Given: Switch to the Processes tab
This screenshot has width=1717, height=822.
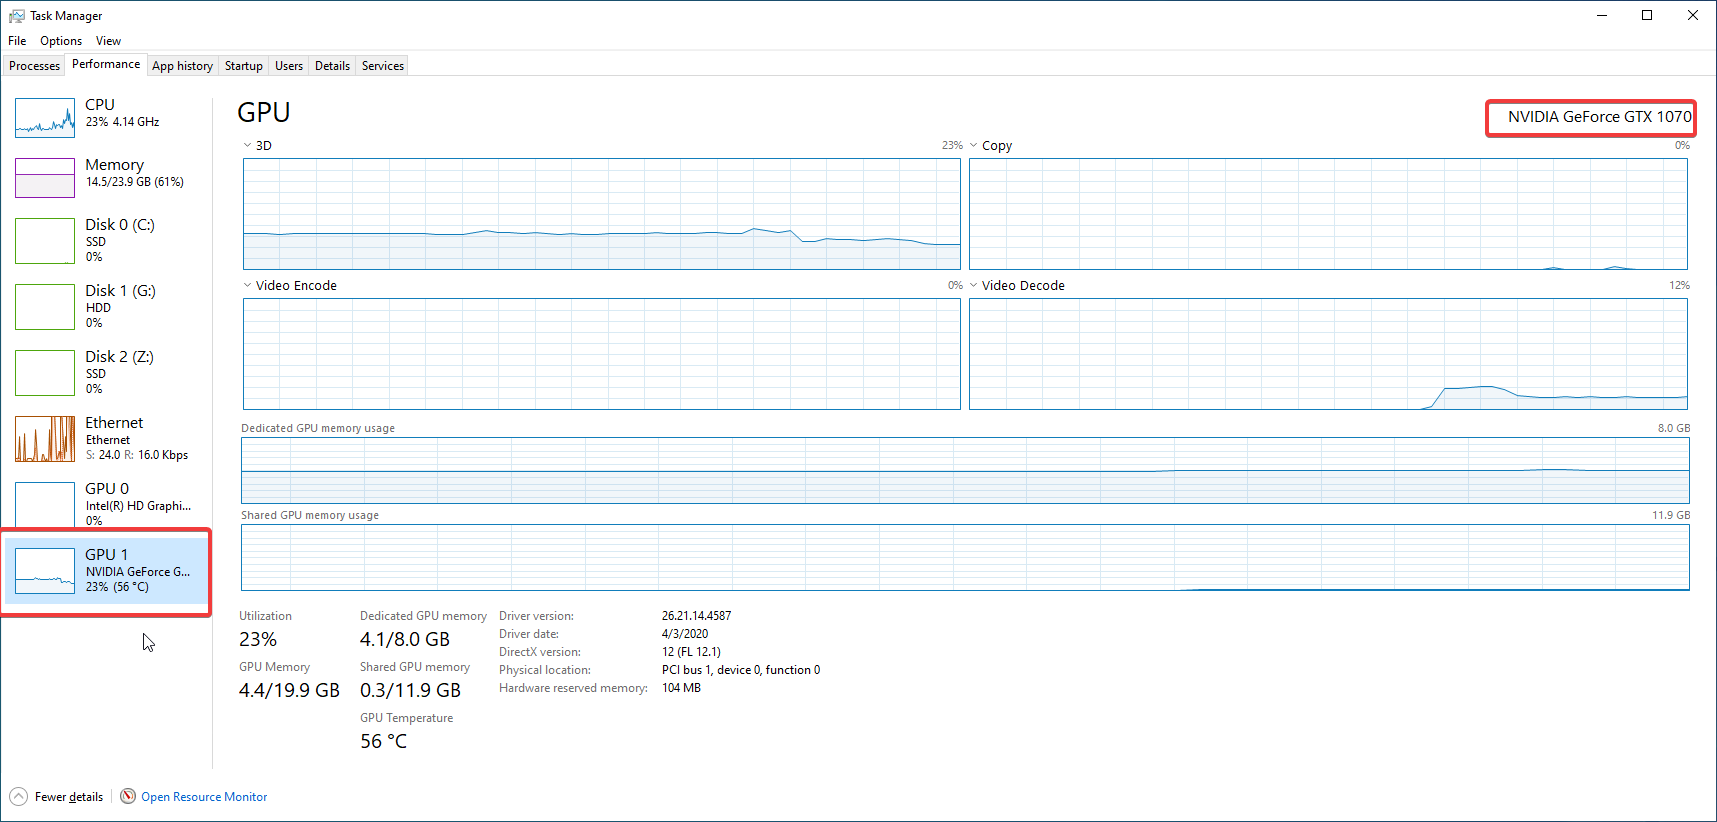Looking at the screenshot, I should point(34,66).
